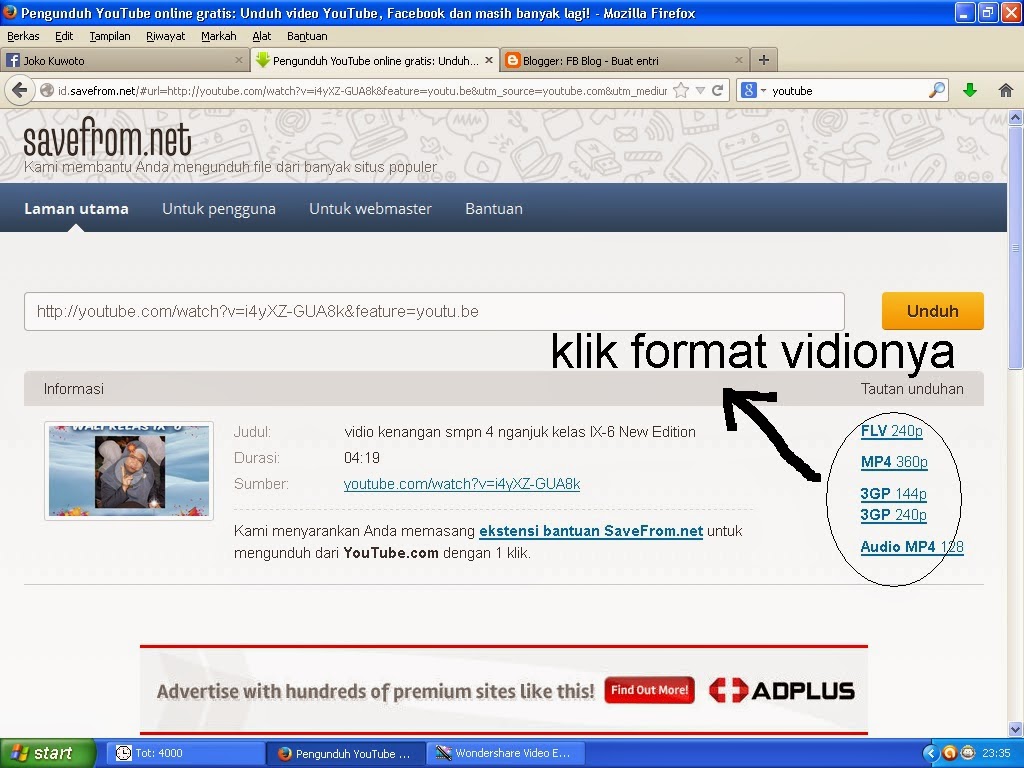The width and height of the screenshot is (1024, 768).
Task: Download the 3GP 240p format
Action: coord(893,515)
